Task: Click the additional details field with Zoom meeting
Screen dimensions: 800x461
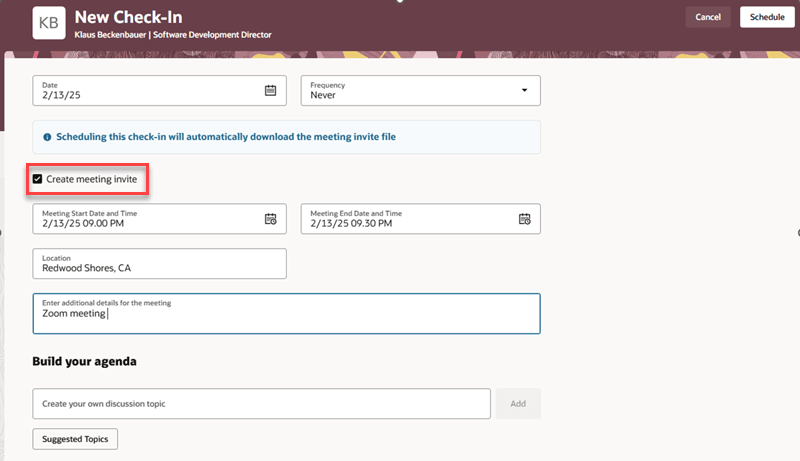Action: pyautogui.click(x=286, y=314)
